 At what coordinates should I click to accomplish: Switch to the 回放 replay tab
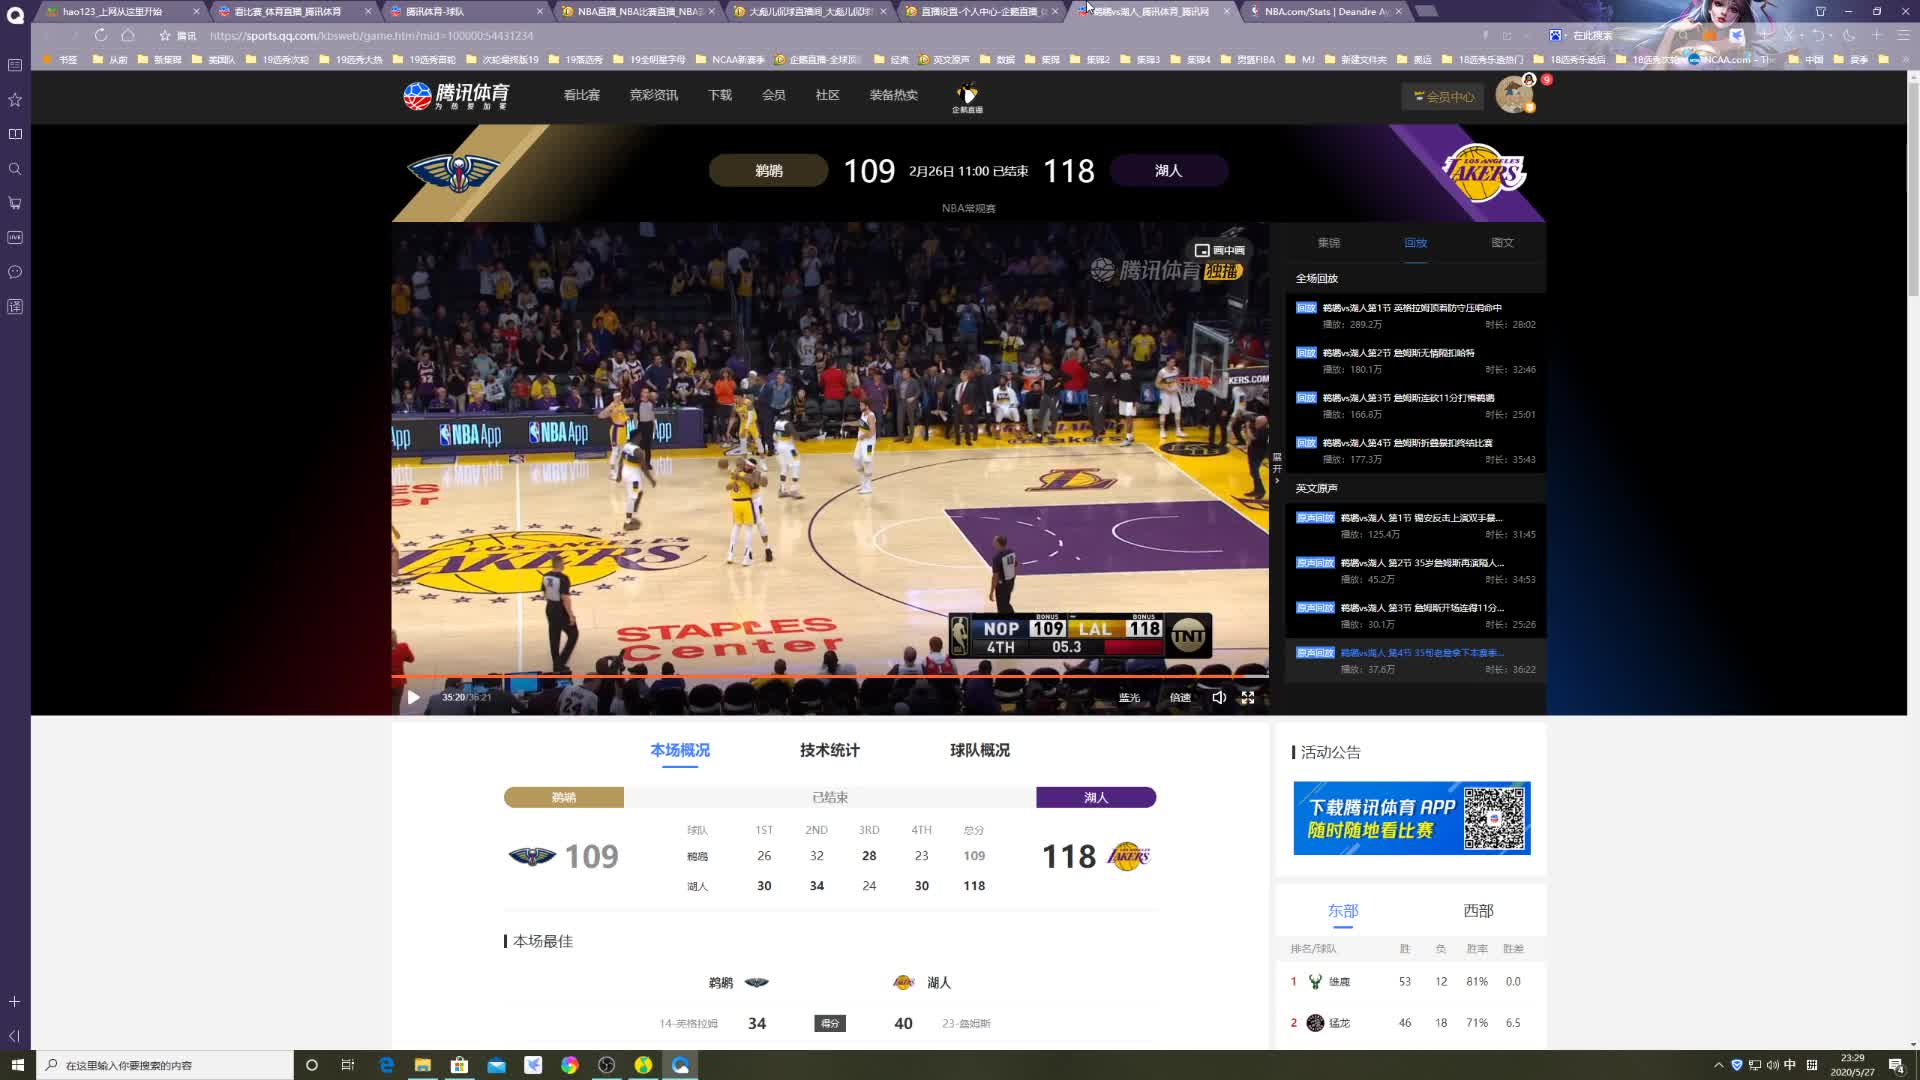[1415, 243]
